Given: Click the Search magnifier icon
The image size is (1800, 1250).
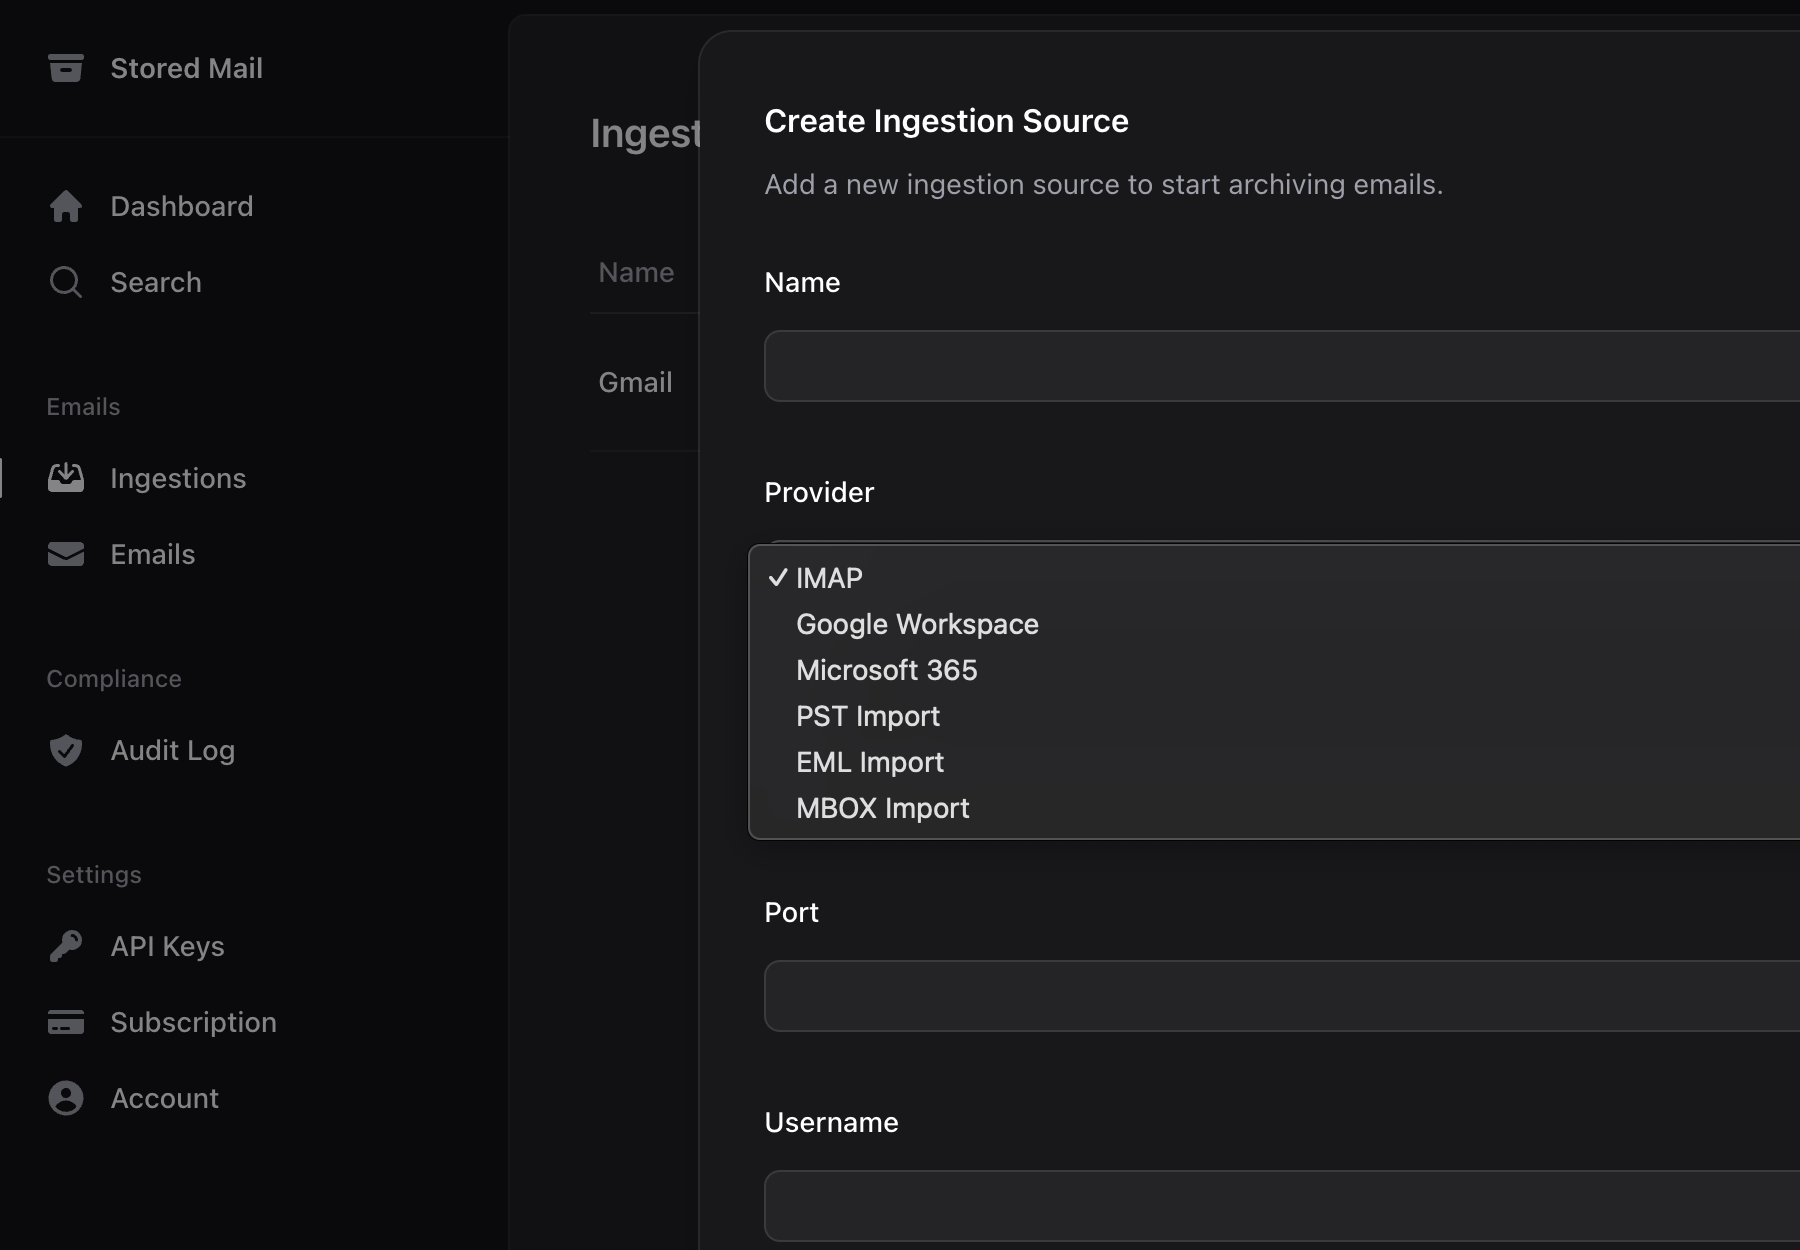Looking at the screenshot, I should (x=66, y=282).
